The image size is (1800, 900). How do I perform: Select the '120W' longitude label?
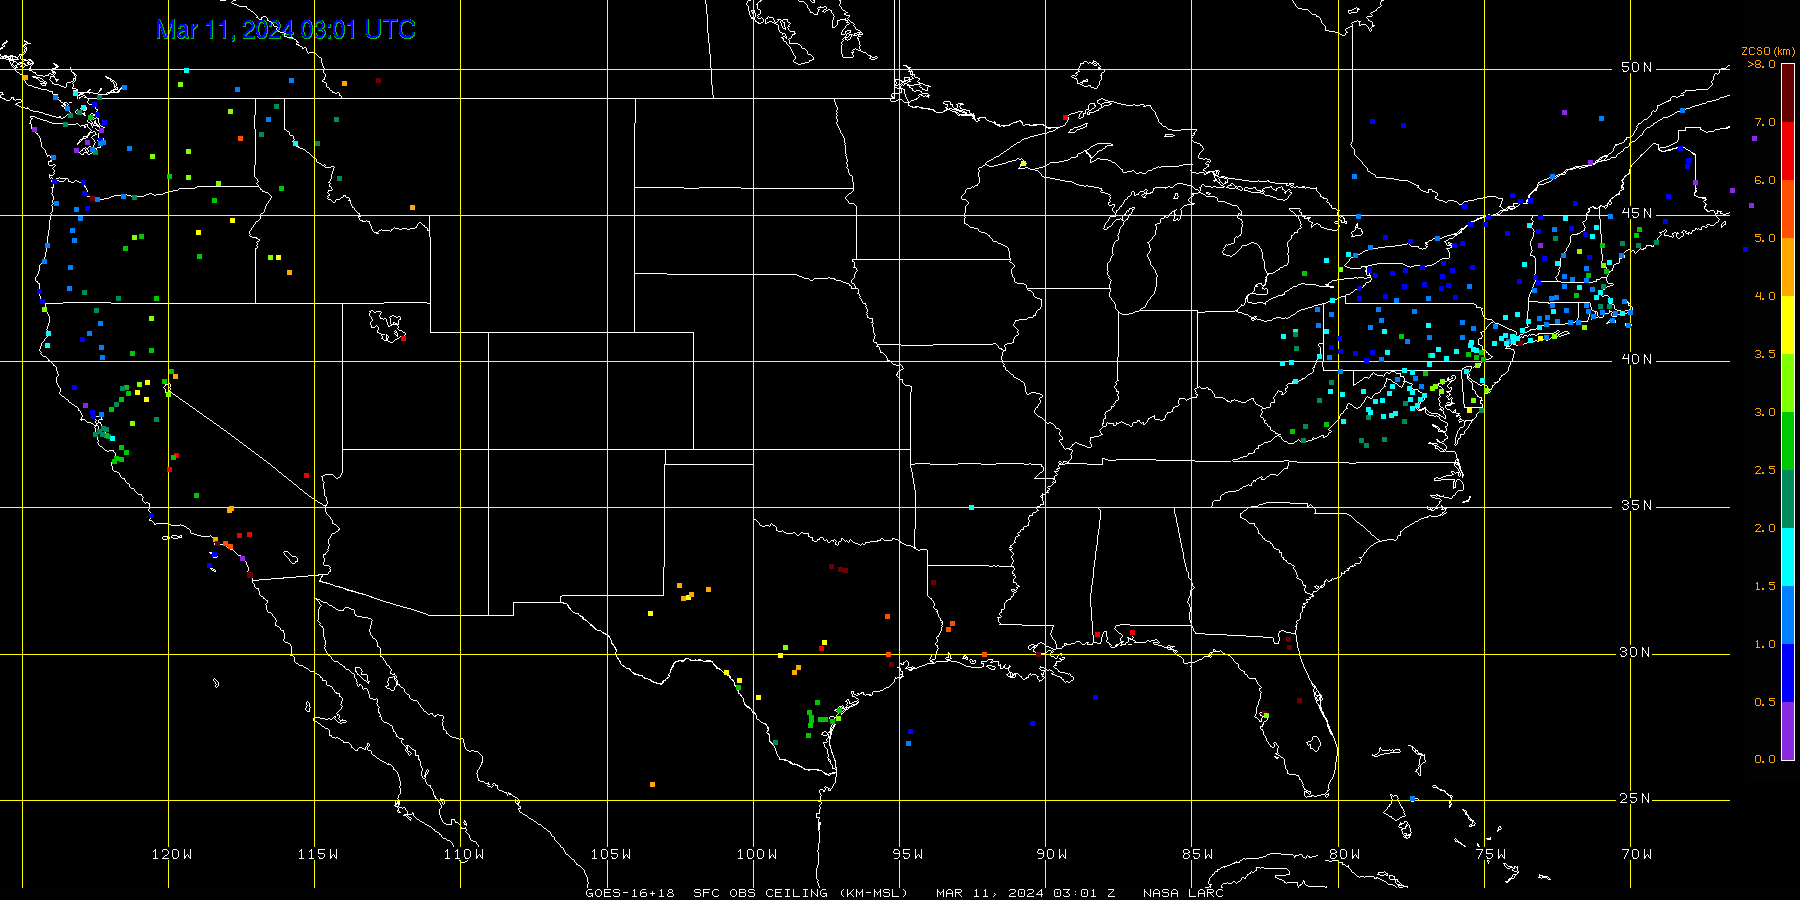pos(172,854)
